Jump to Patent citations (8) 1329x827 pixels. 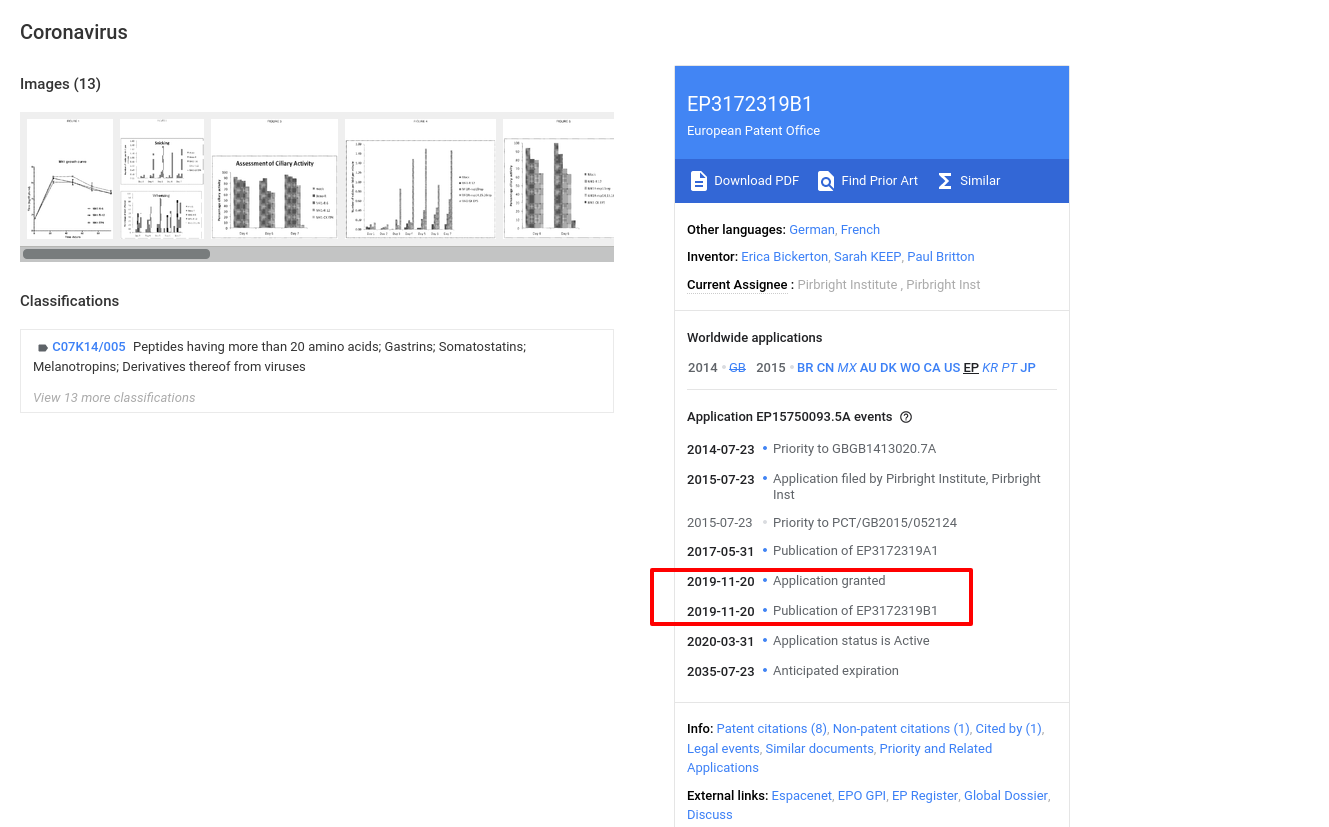coord(771,729)
